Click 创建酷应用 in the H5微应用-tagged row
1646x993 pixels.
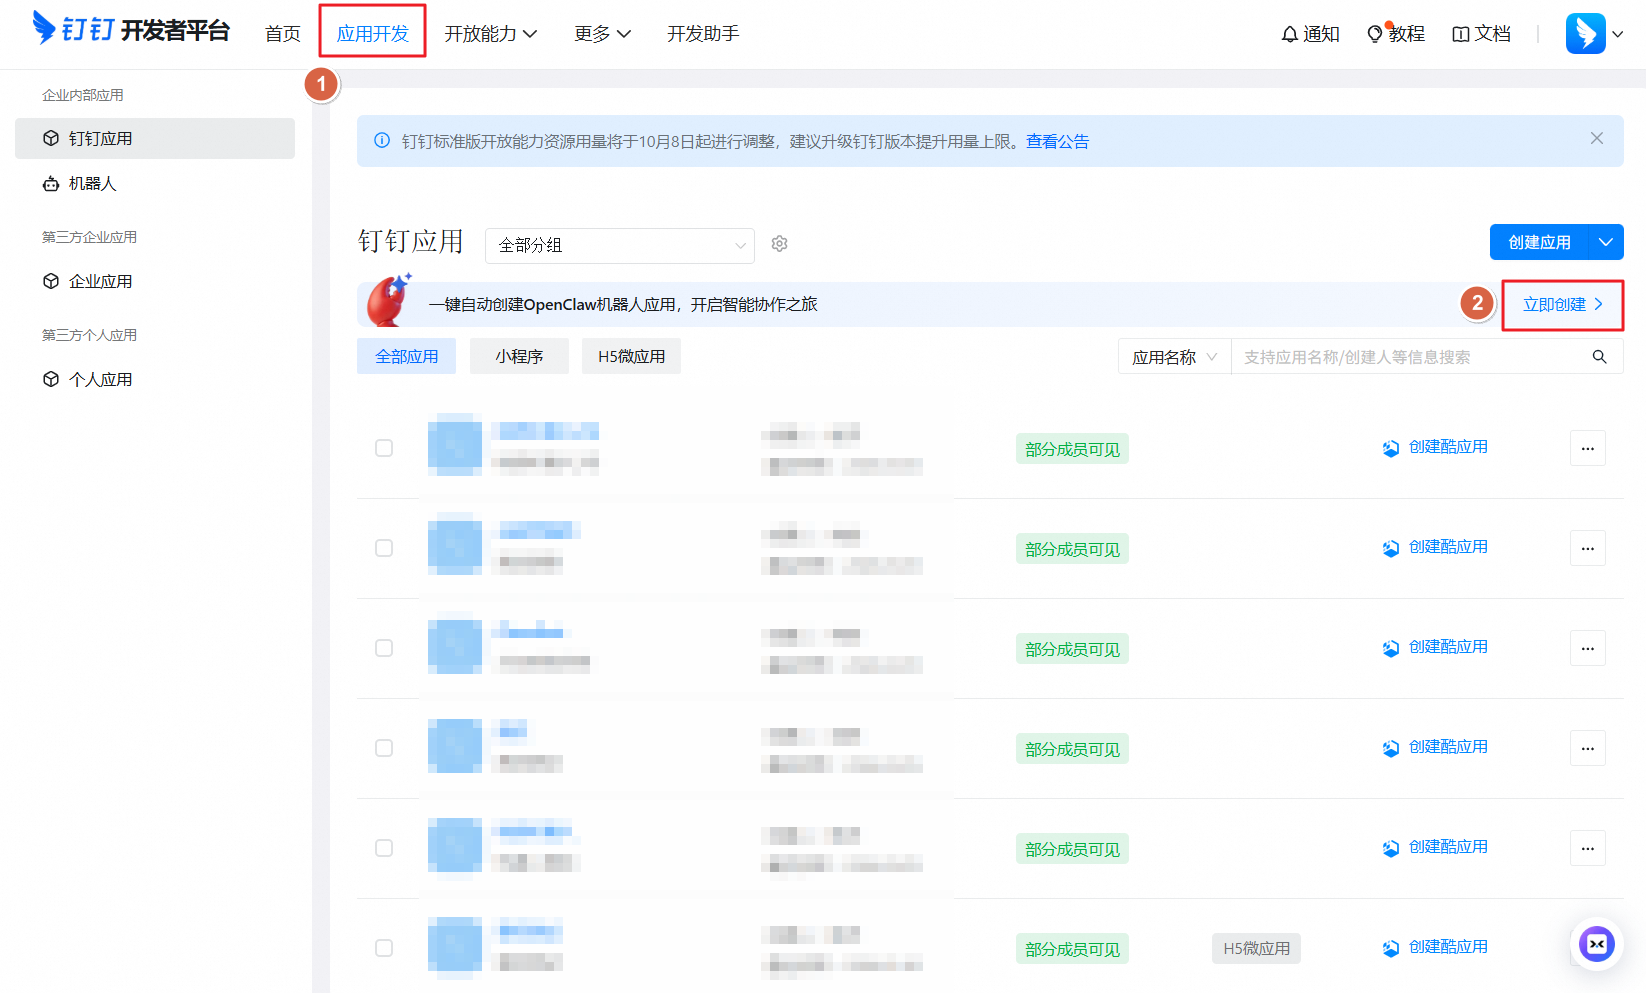click(x=1435, y=947)
